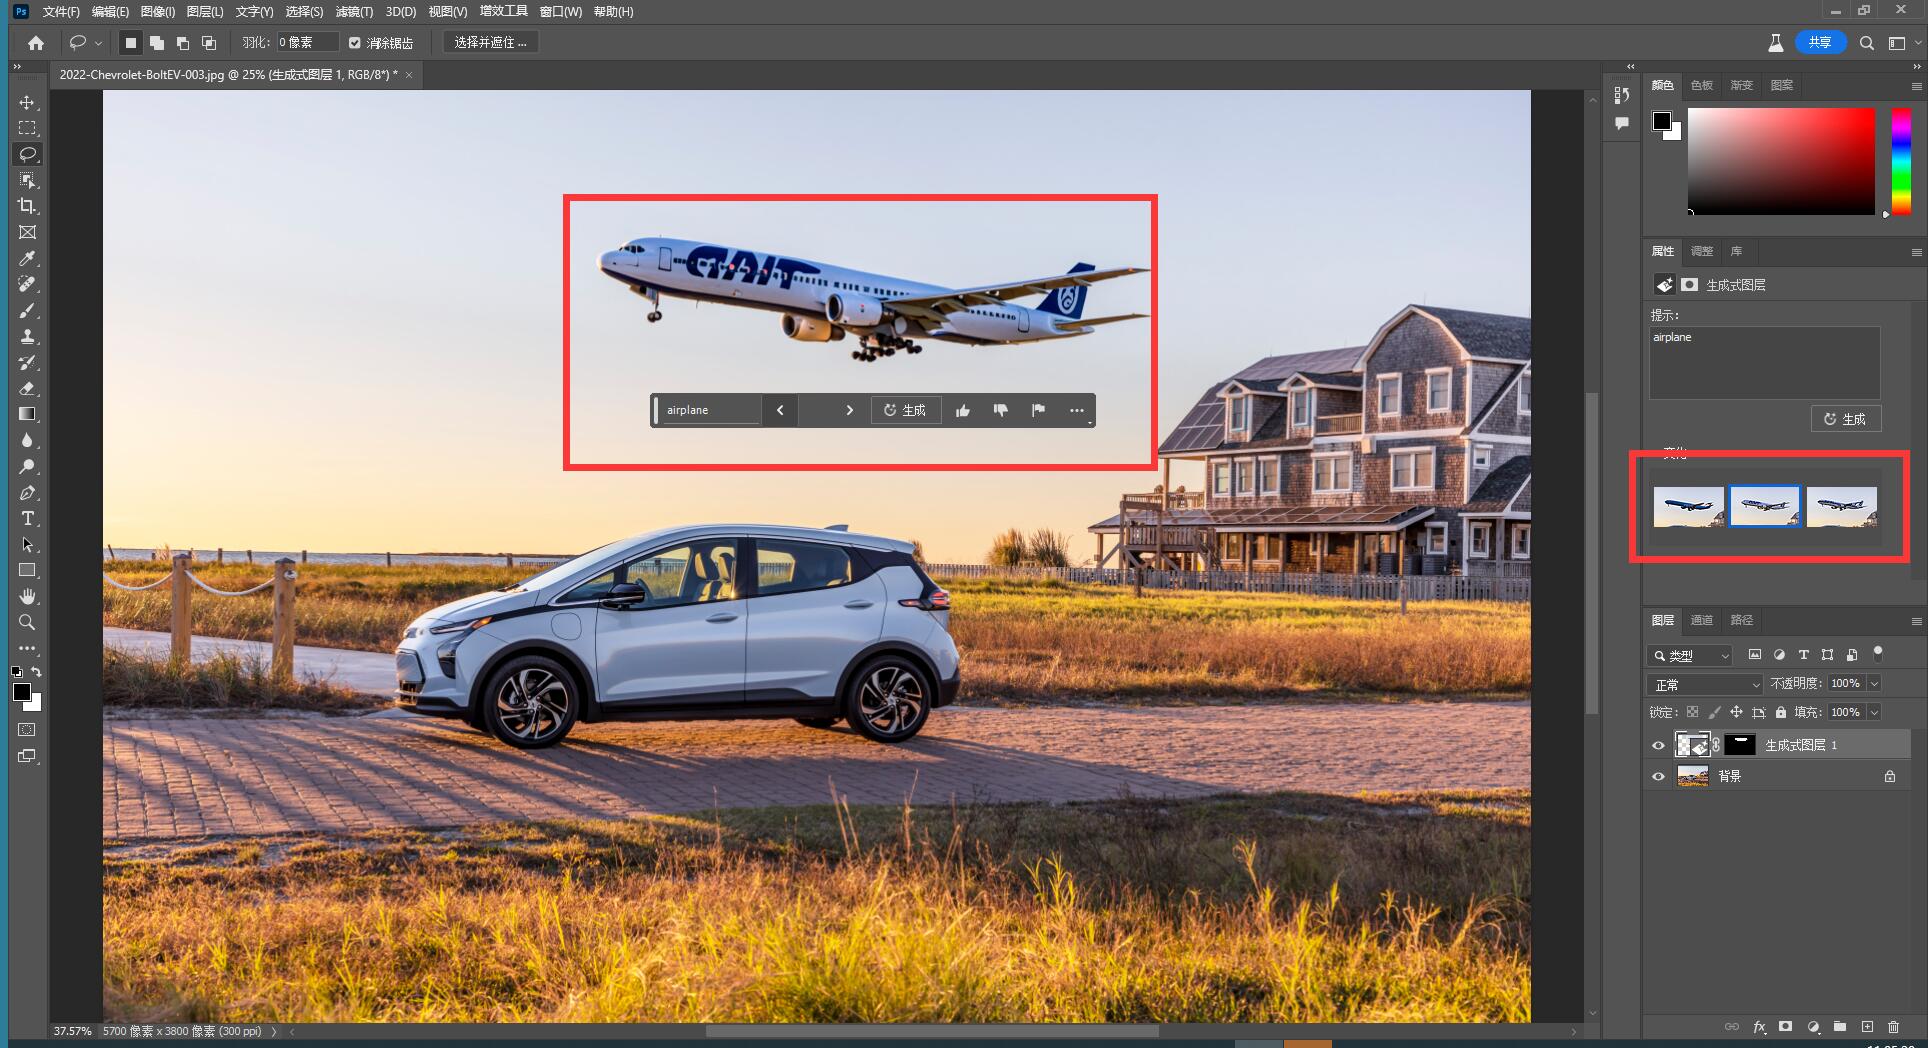Select the Object Selection tool
The height and width of the screenshot is (1048, 1928).
[x=27, y=180]
